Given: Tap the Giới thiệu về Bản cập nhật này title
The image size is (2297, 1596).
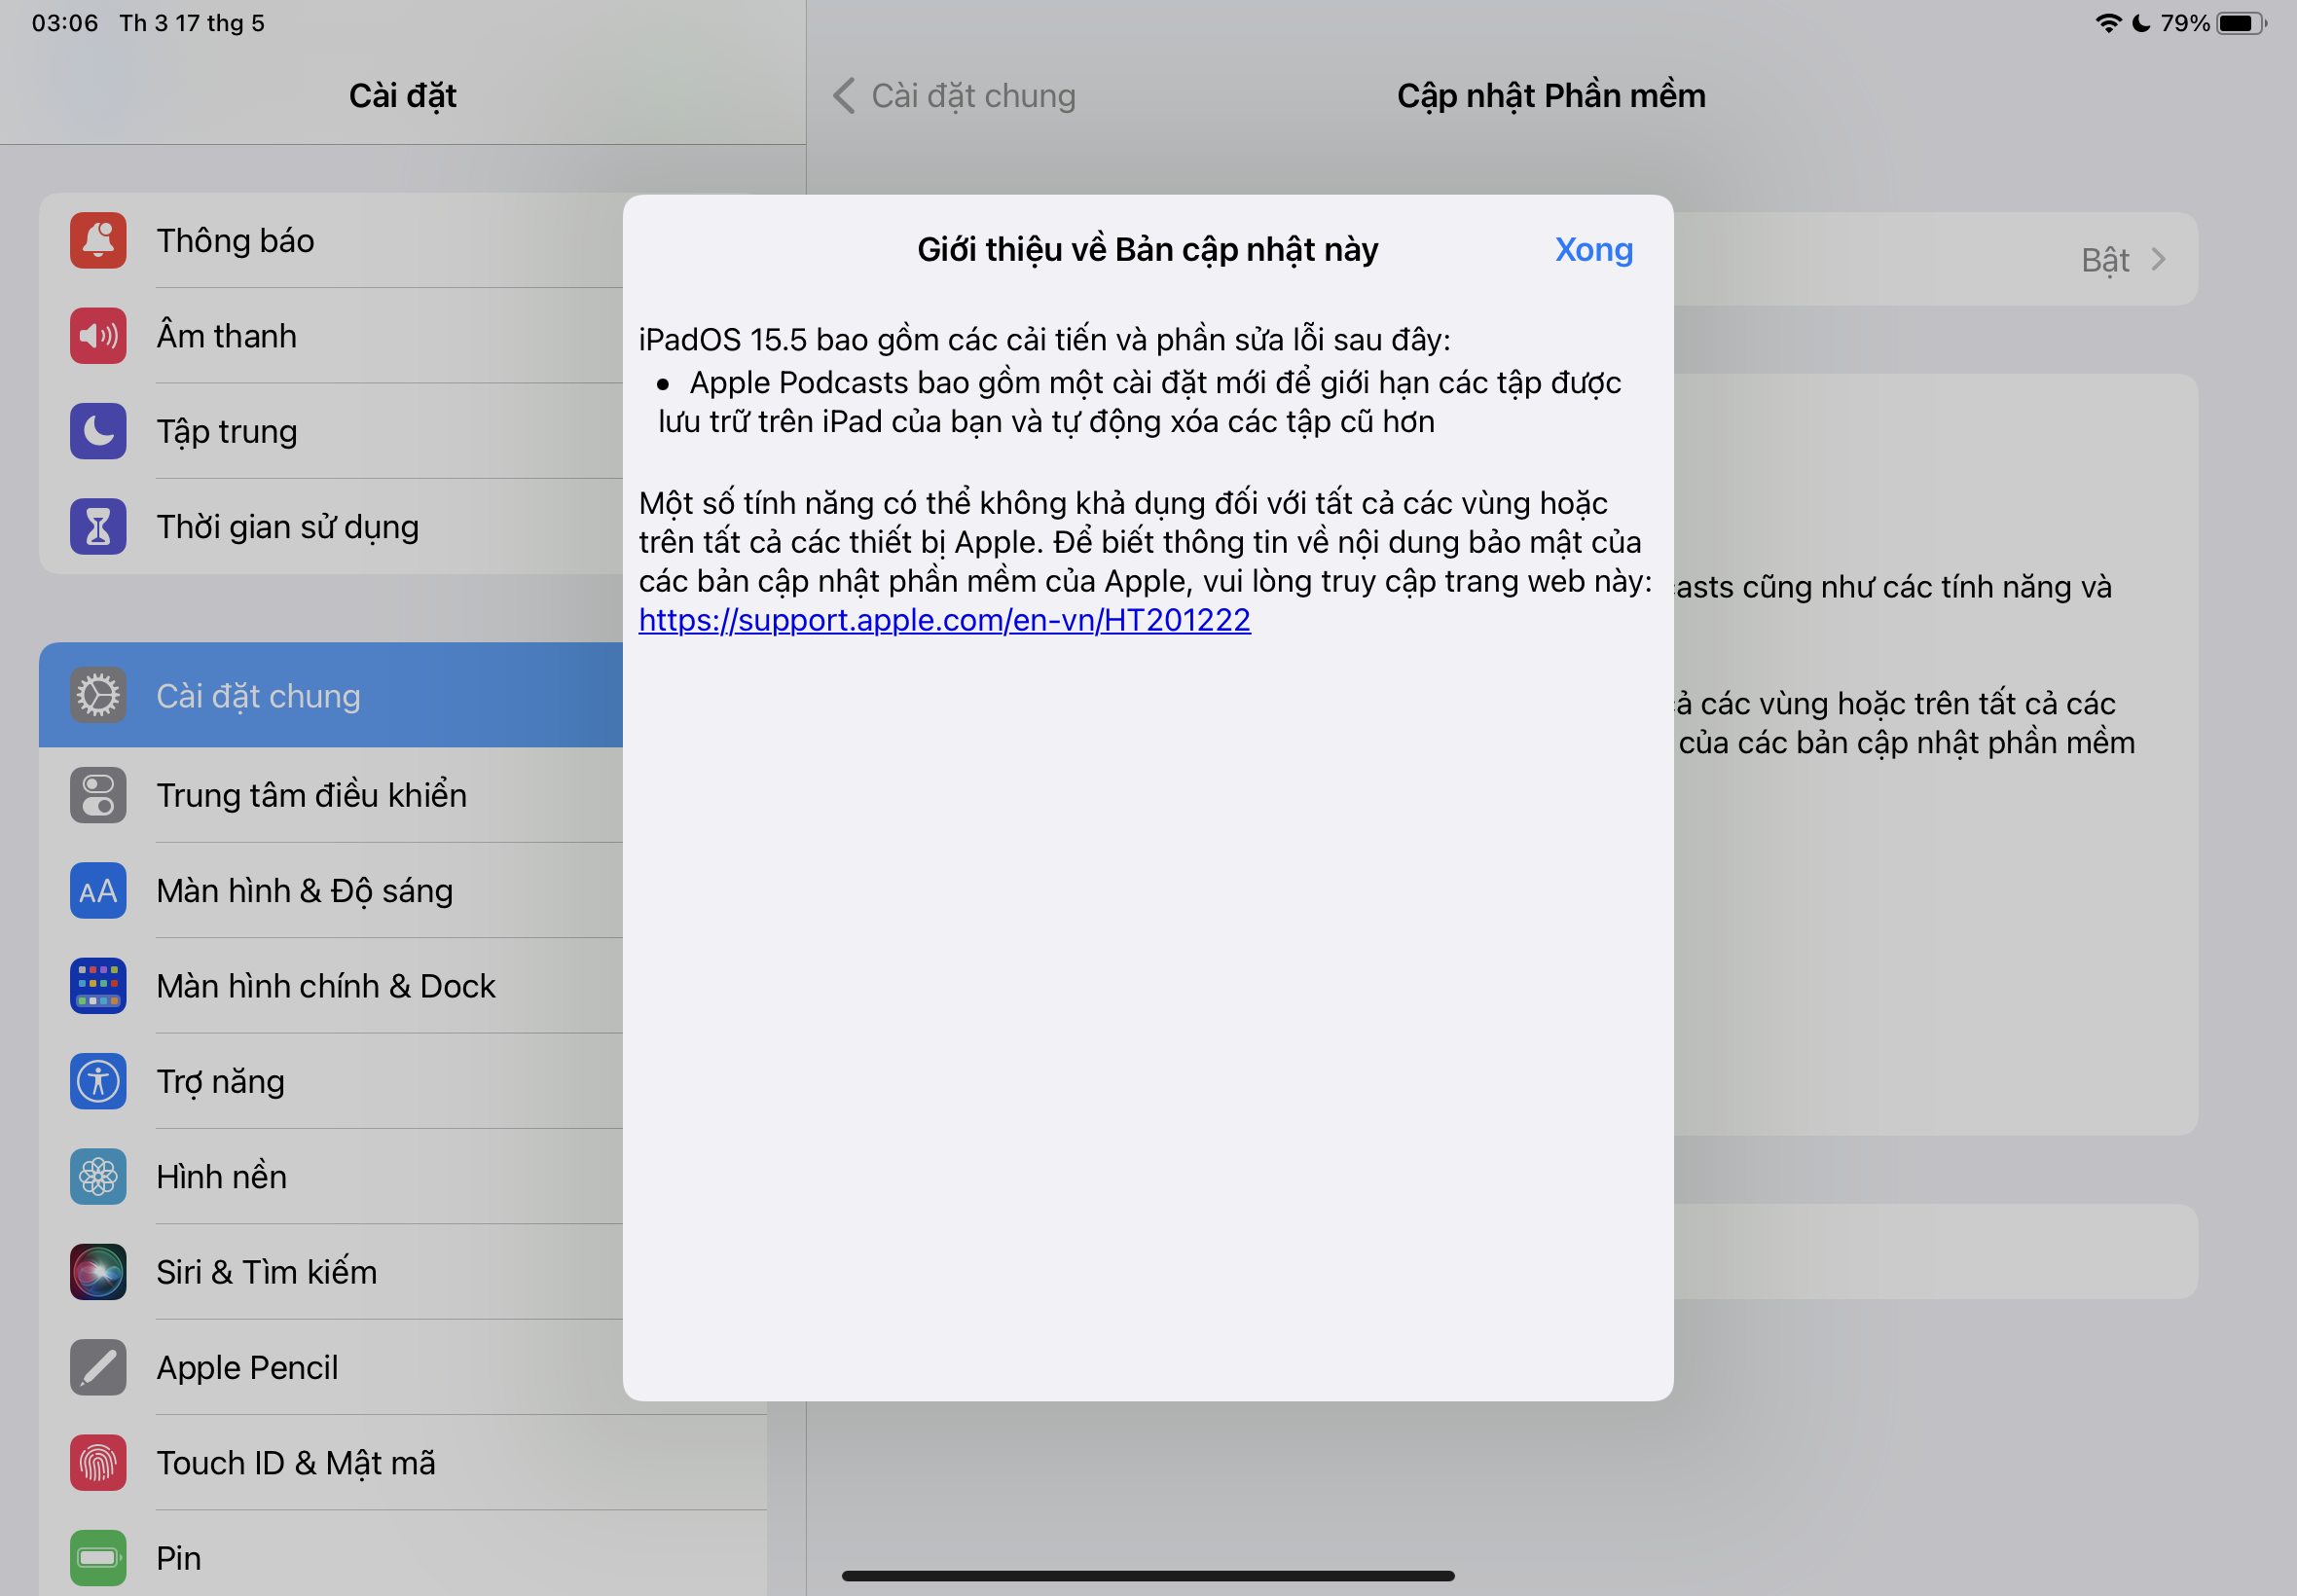Looking at the screenshot, I should pos(1147,249).
